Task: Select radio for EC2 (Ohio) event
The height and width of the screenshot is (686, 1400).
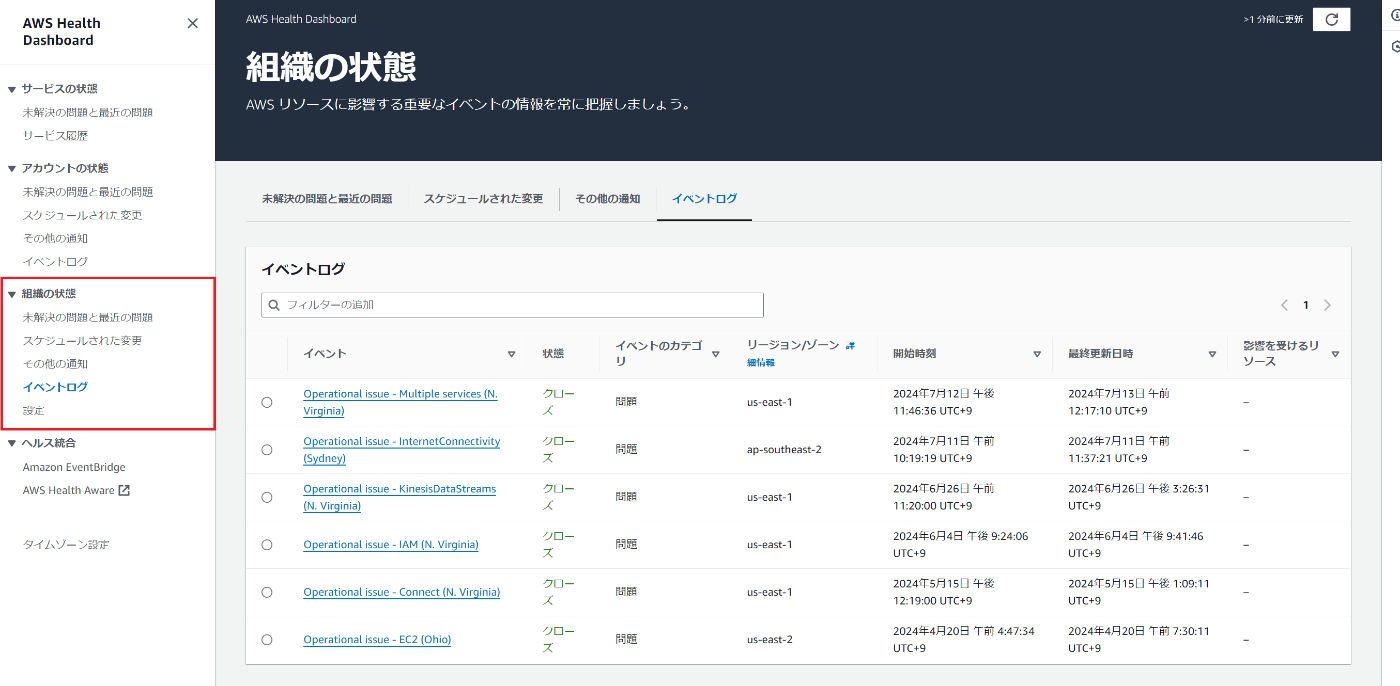Action: (267, 640)
